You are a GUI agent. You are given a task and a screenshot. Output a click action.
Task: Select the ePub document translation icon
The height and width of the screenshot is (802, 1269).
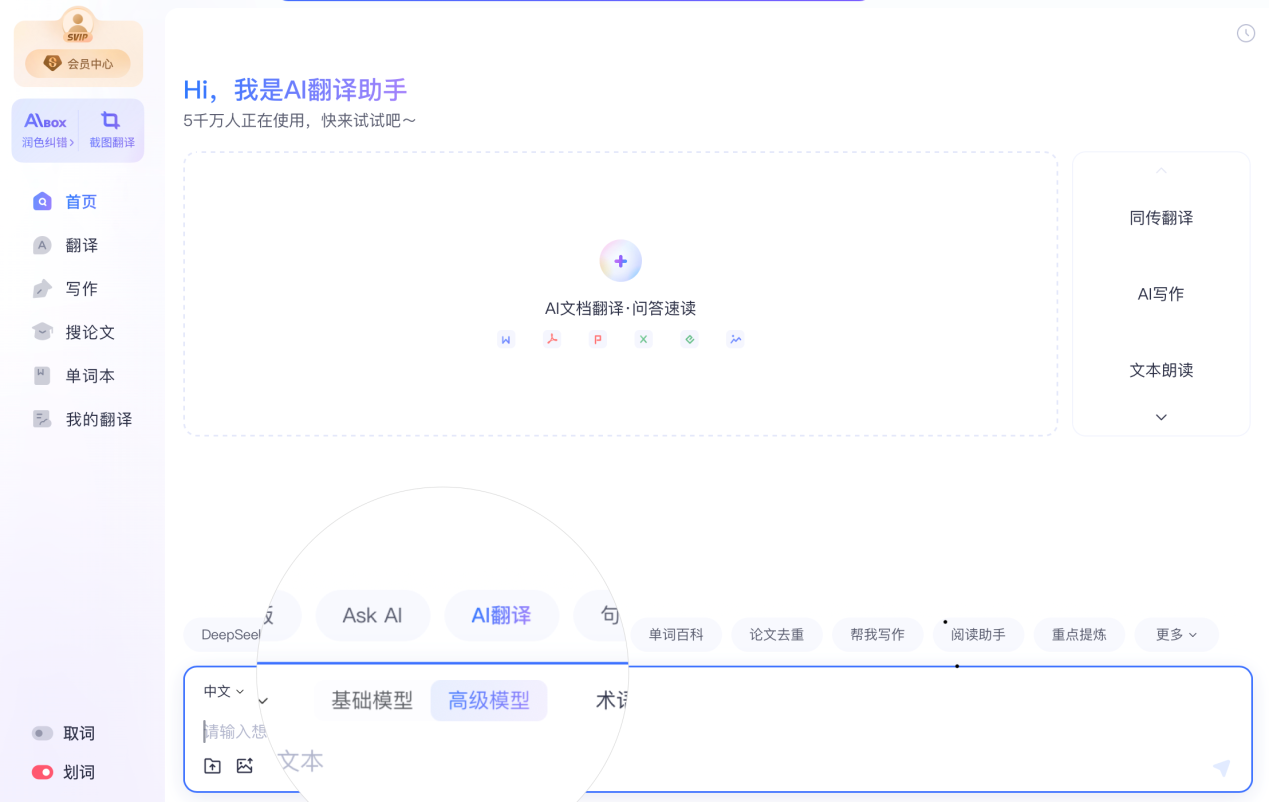689,339
